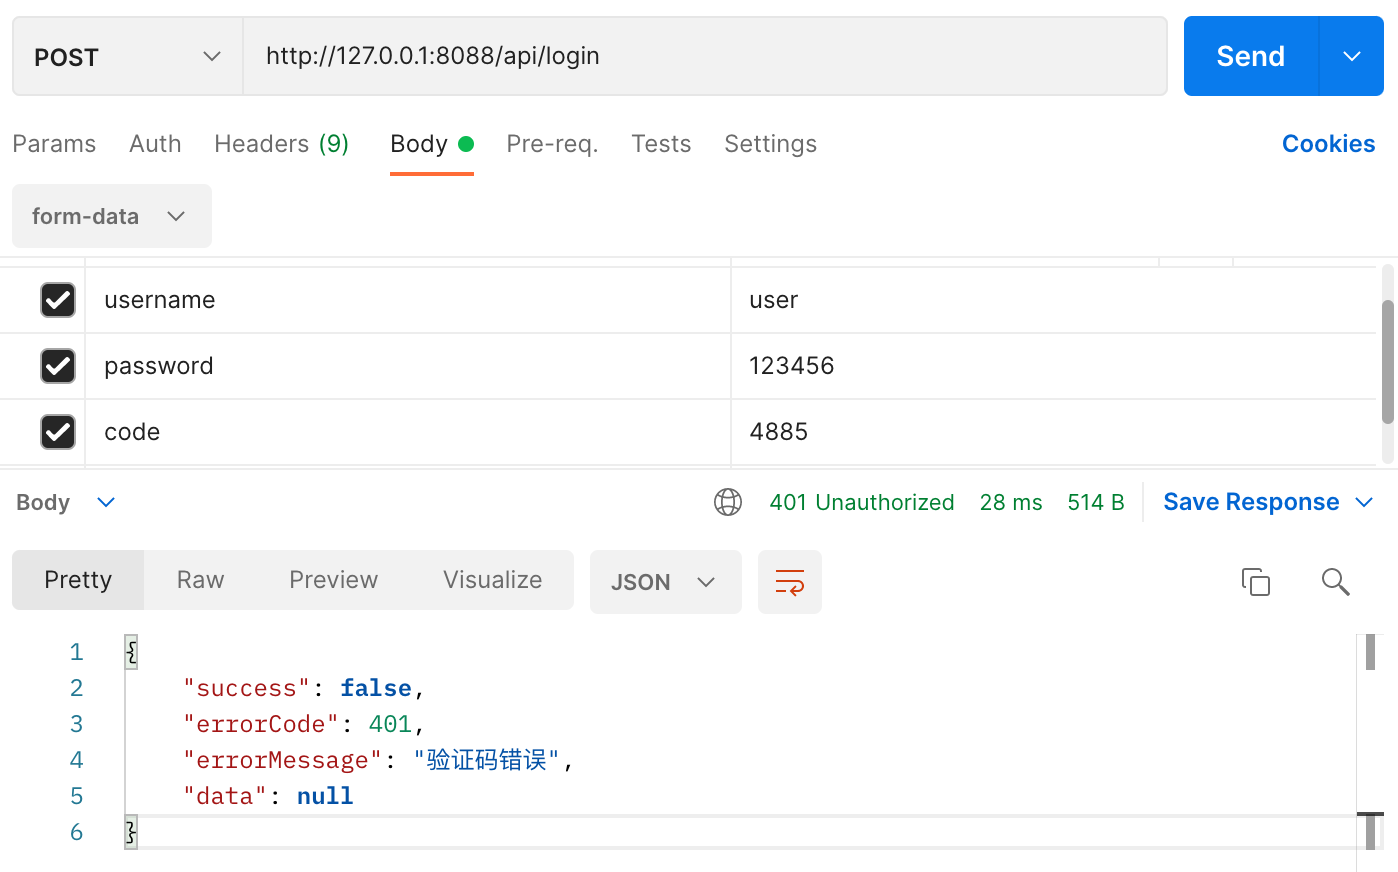
Task: Uncheck the username parameter checkbox
Action: click(x=58, y=300)
